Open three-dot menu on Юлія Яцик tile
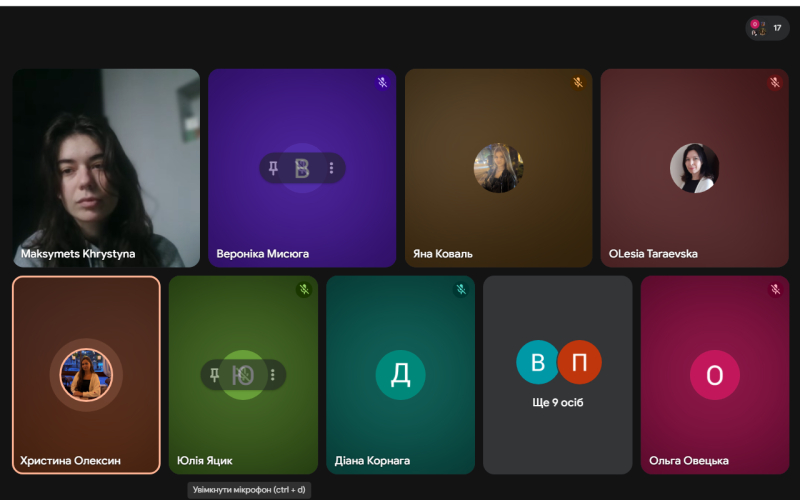Image resolution: width=800 pixels, height=500 pixels. [x=272, y=375]
